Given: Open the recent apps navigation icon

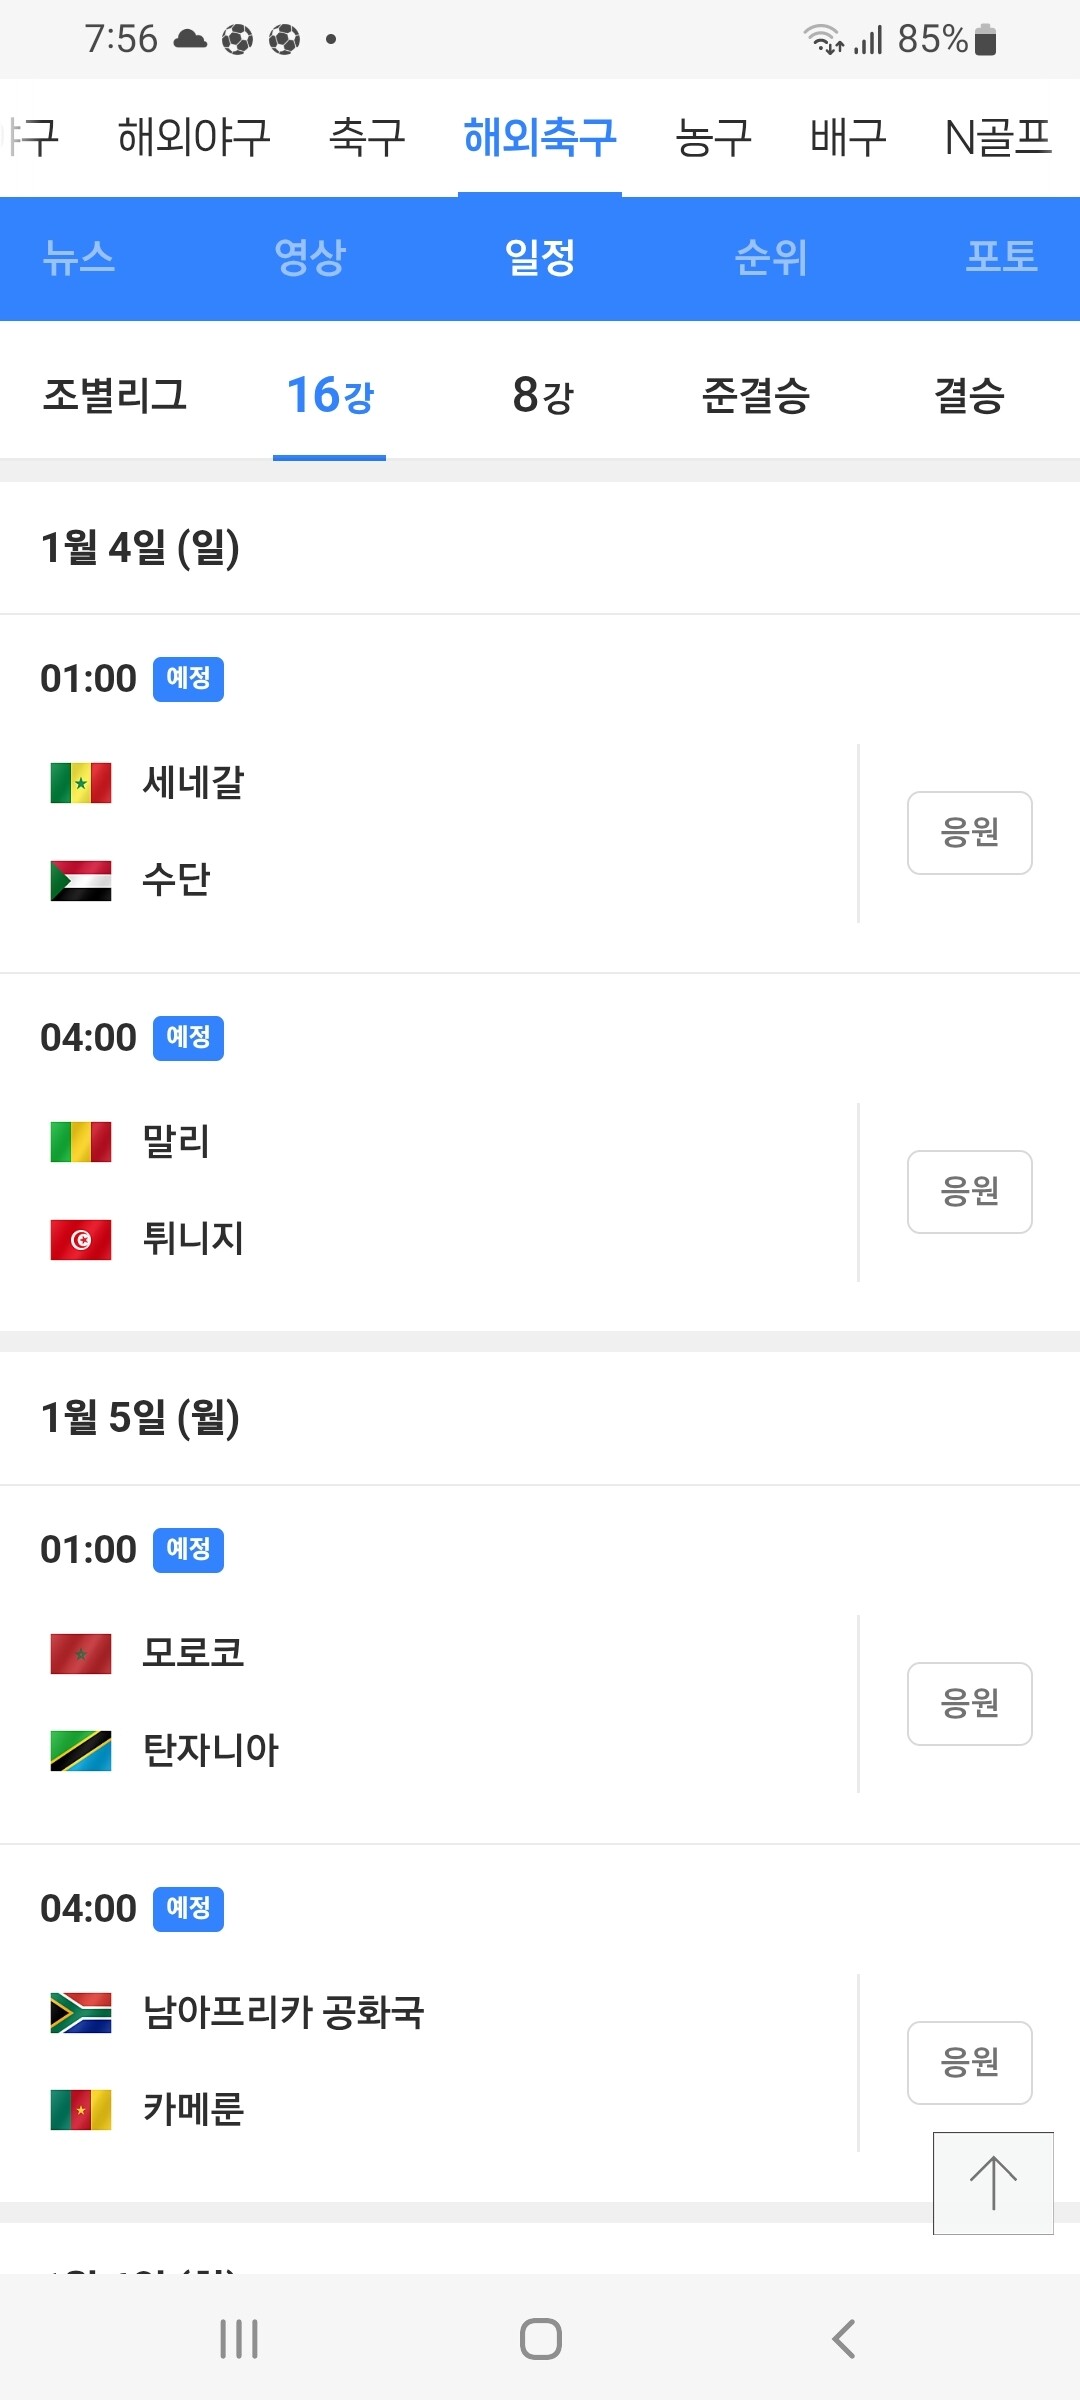Looking at the screenshot, I should click(239, 2339).
